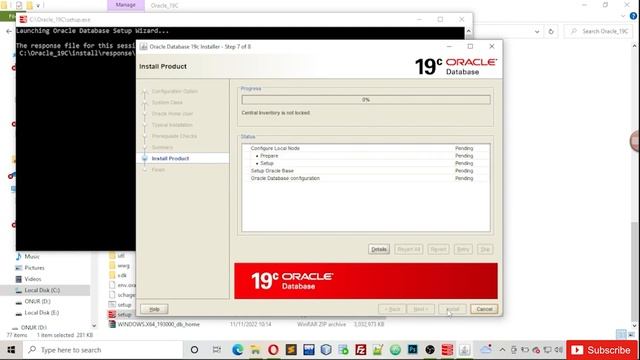Click the red setup application file icon

[112, 314]
